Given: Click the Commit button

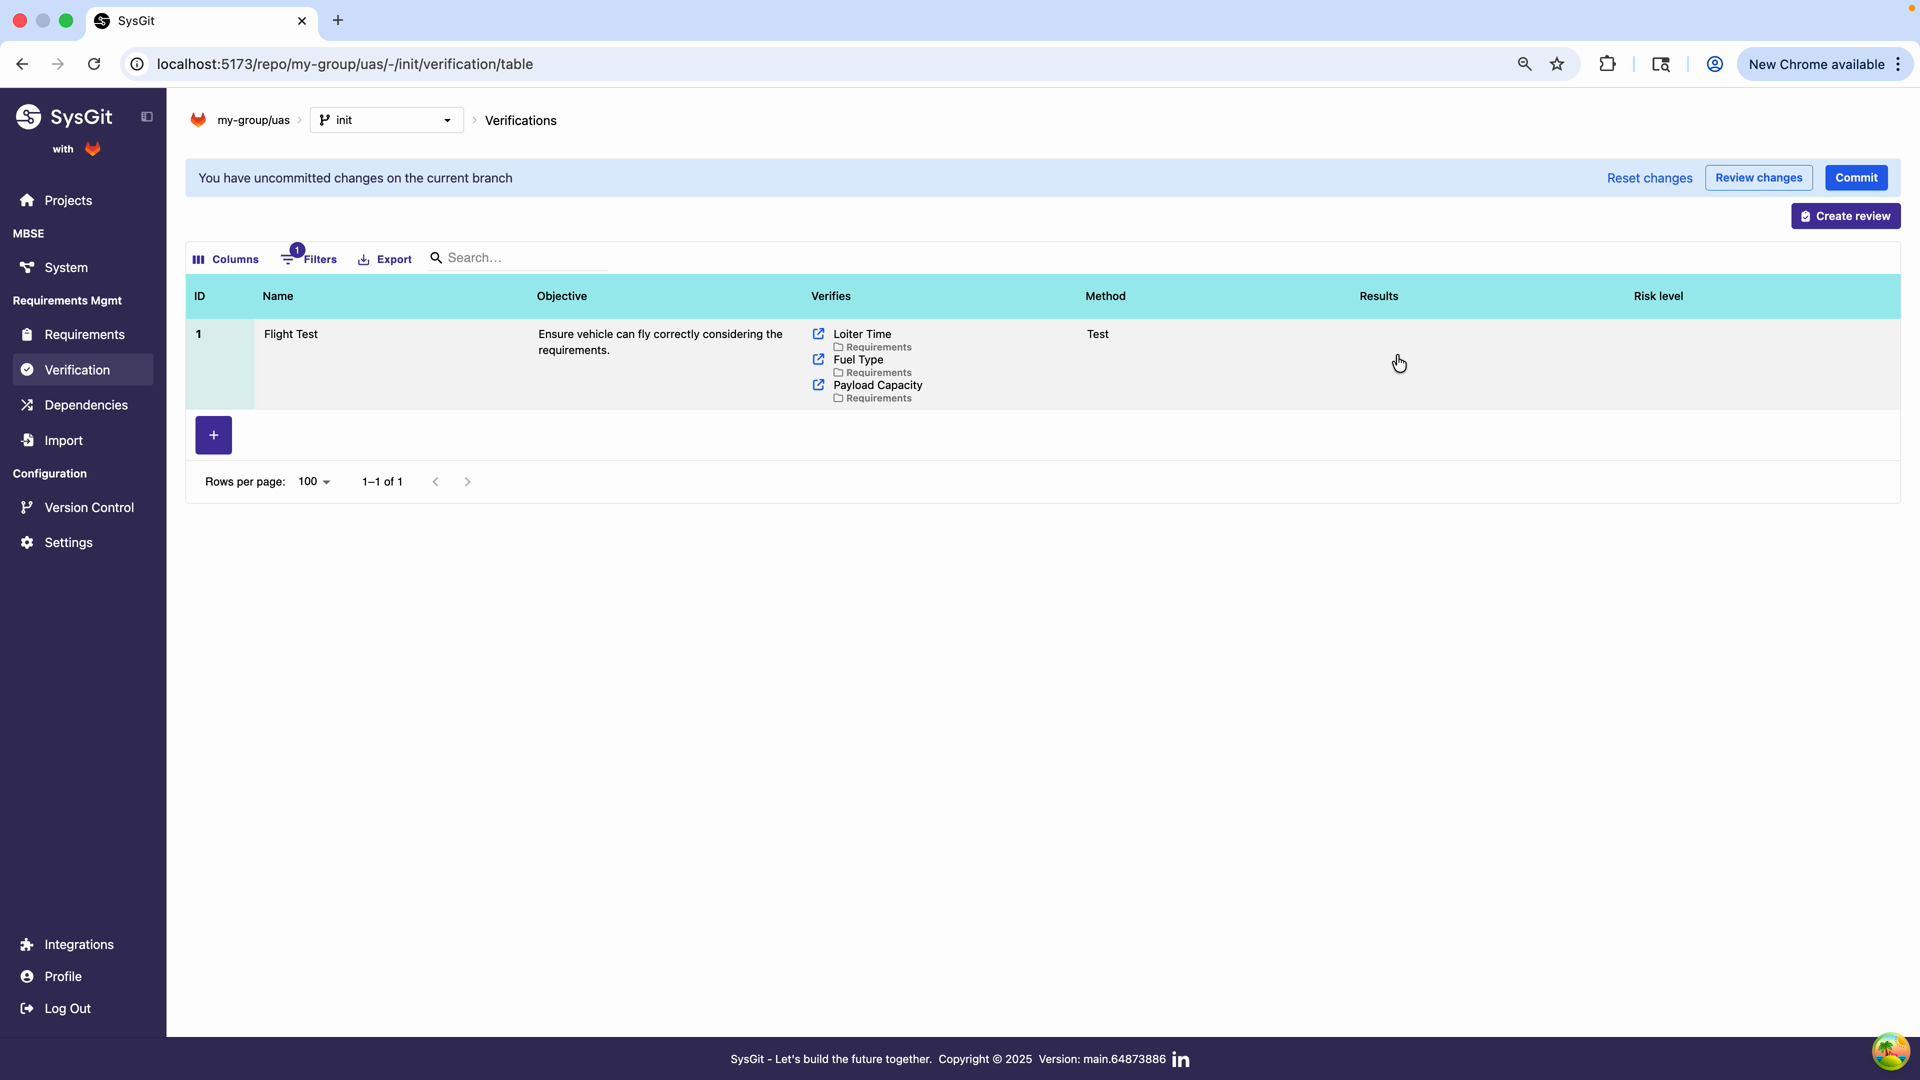Looking at the screenshot, I should (1856, 177).
